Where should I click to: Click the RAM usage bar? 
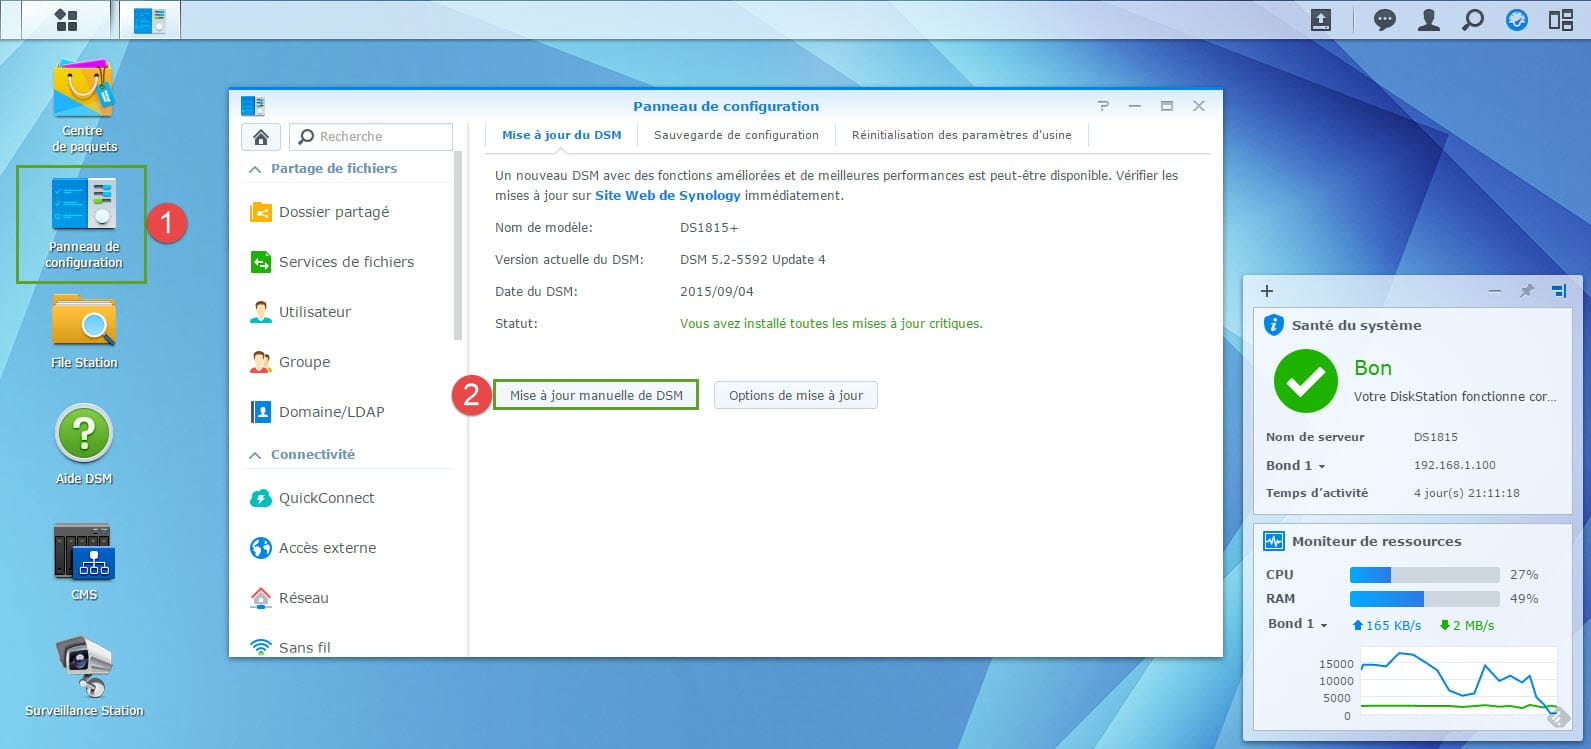(x=1424, y=599)
